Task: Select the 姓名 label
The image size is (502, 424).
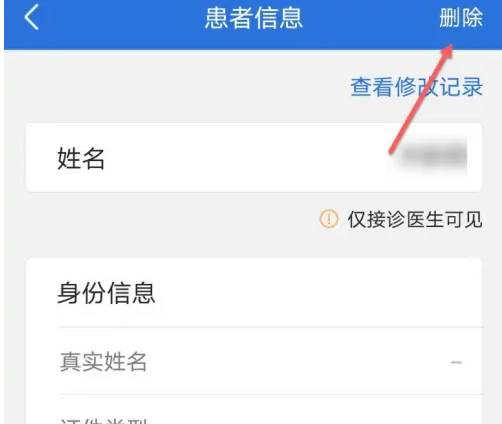Action: click(x=81, y=158)
